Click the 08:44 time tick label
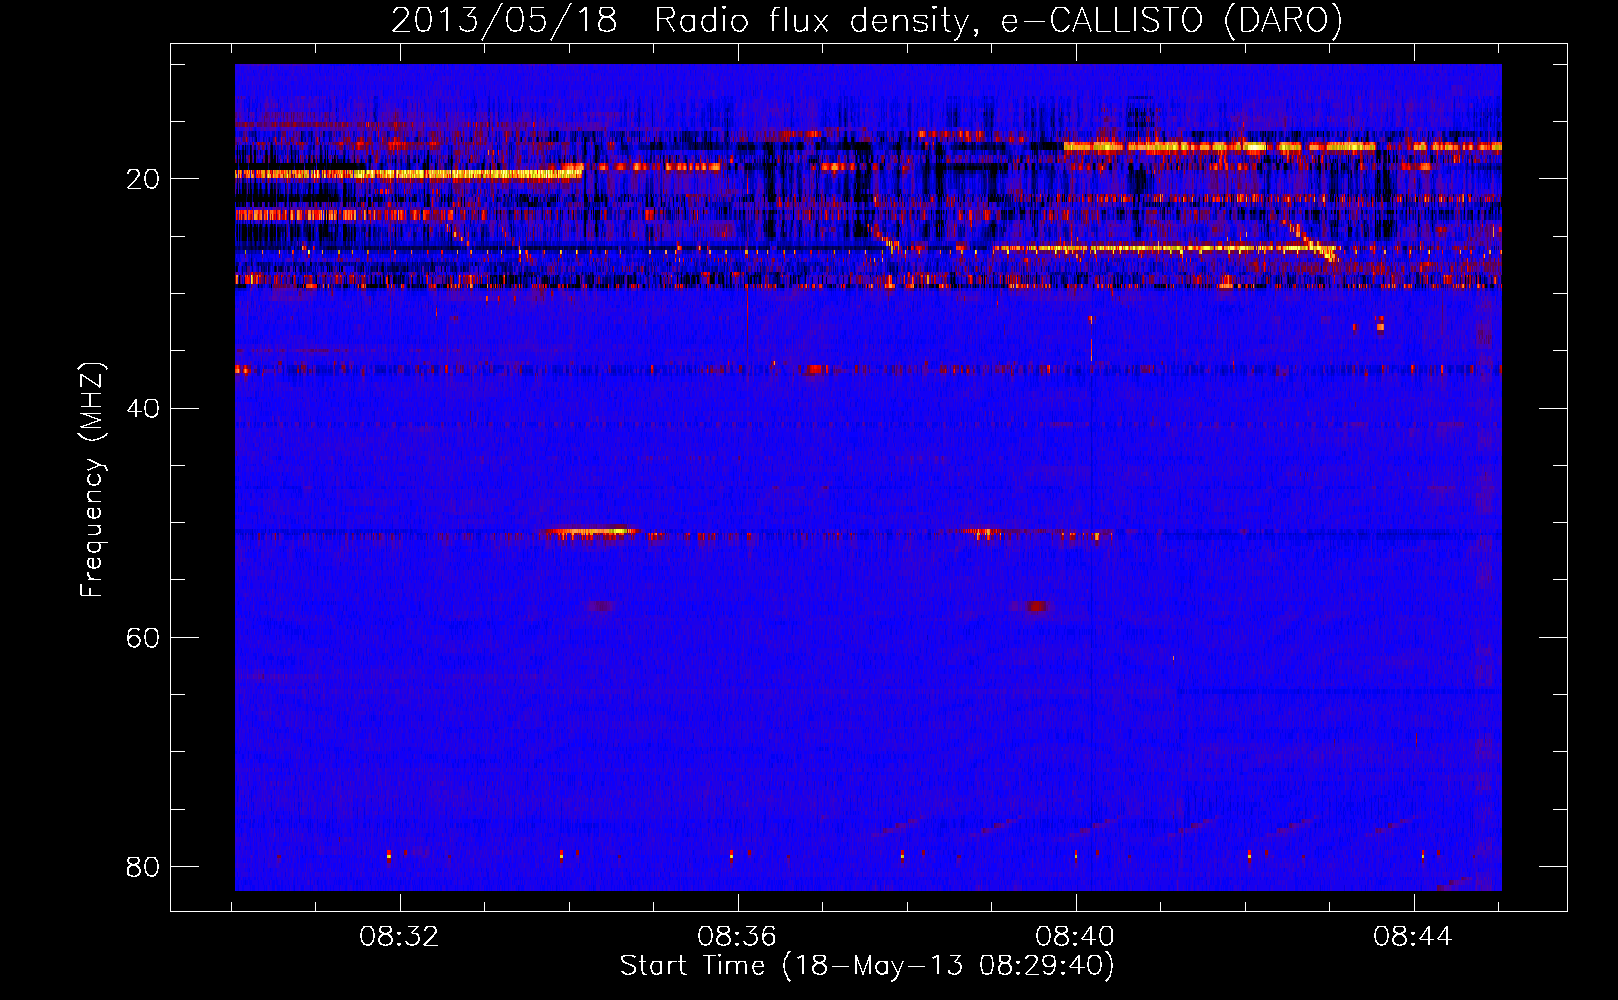This screenshot has width=1618, height=1000. pyautogui.click(x=1413, y=937)
